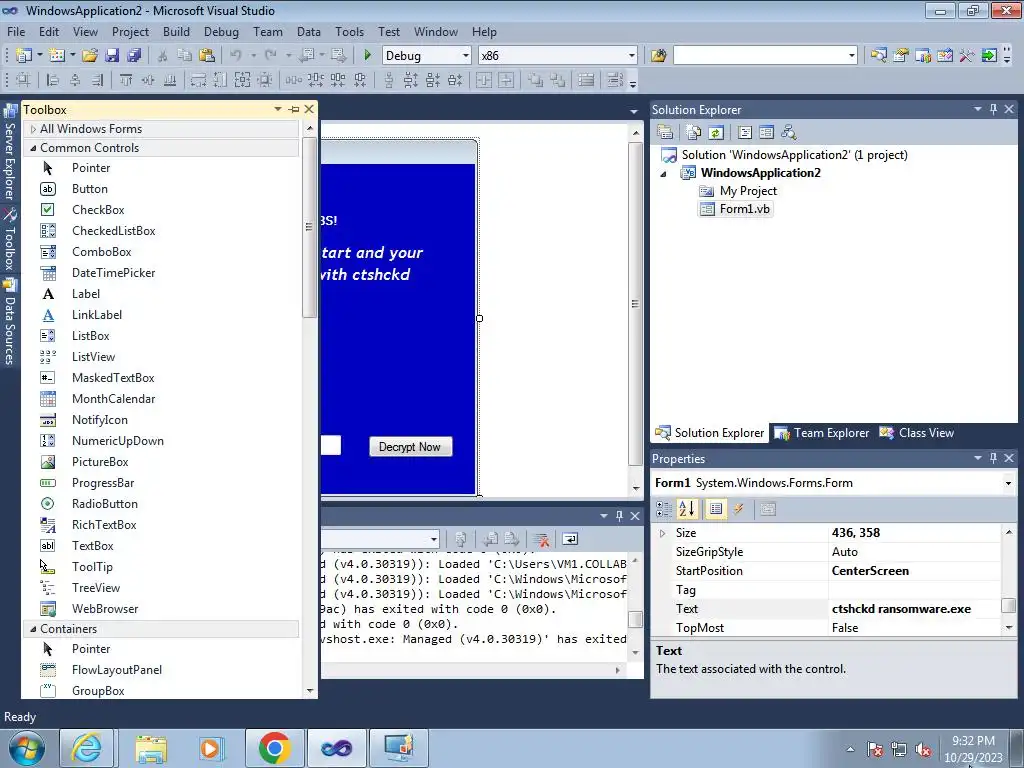Viewport: 1024px width, 768px height.
Task: Click the Save Form1.vb disk icon
Action: (112, 56)
